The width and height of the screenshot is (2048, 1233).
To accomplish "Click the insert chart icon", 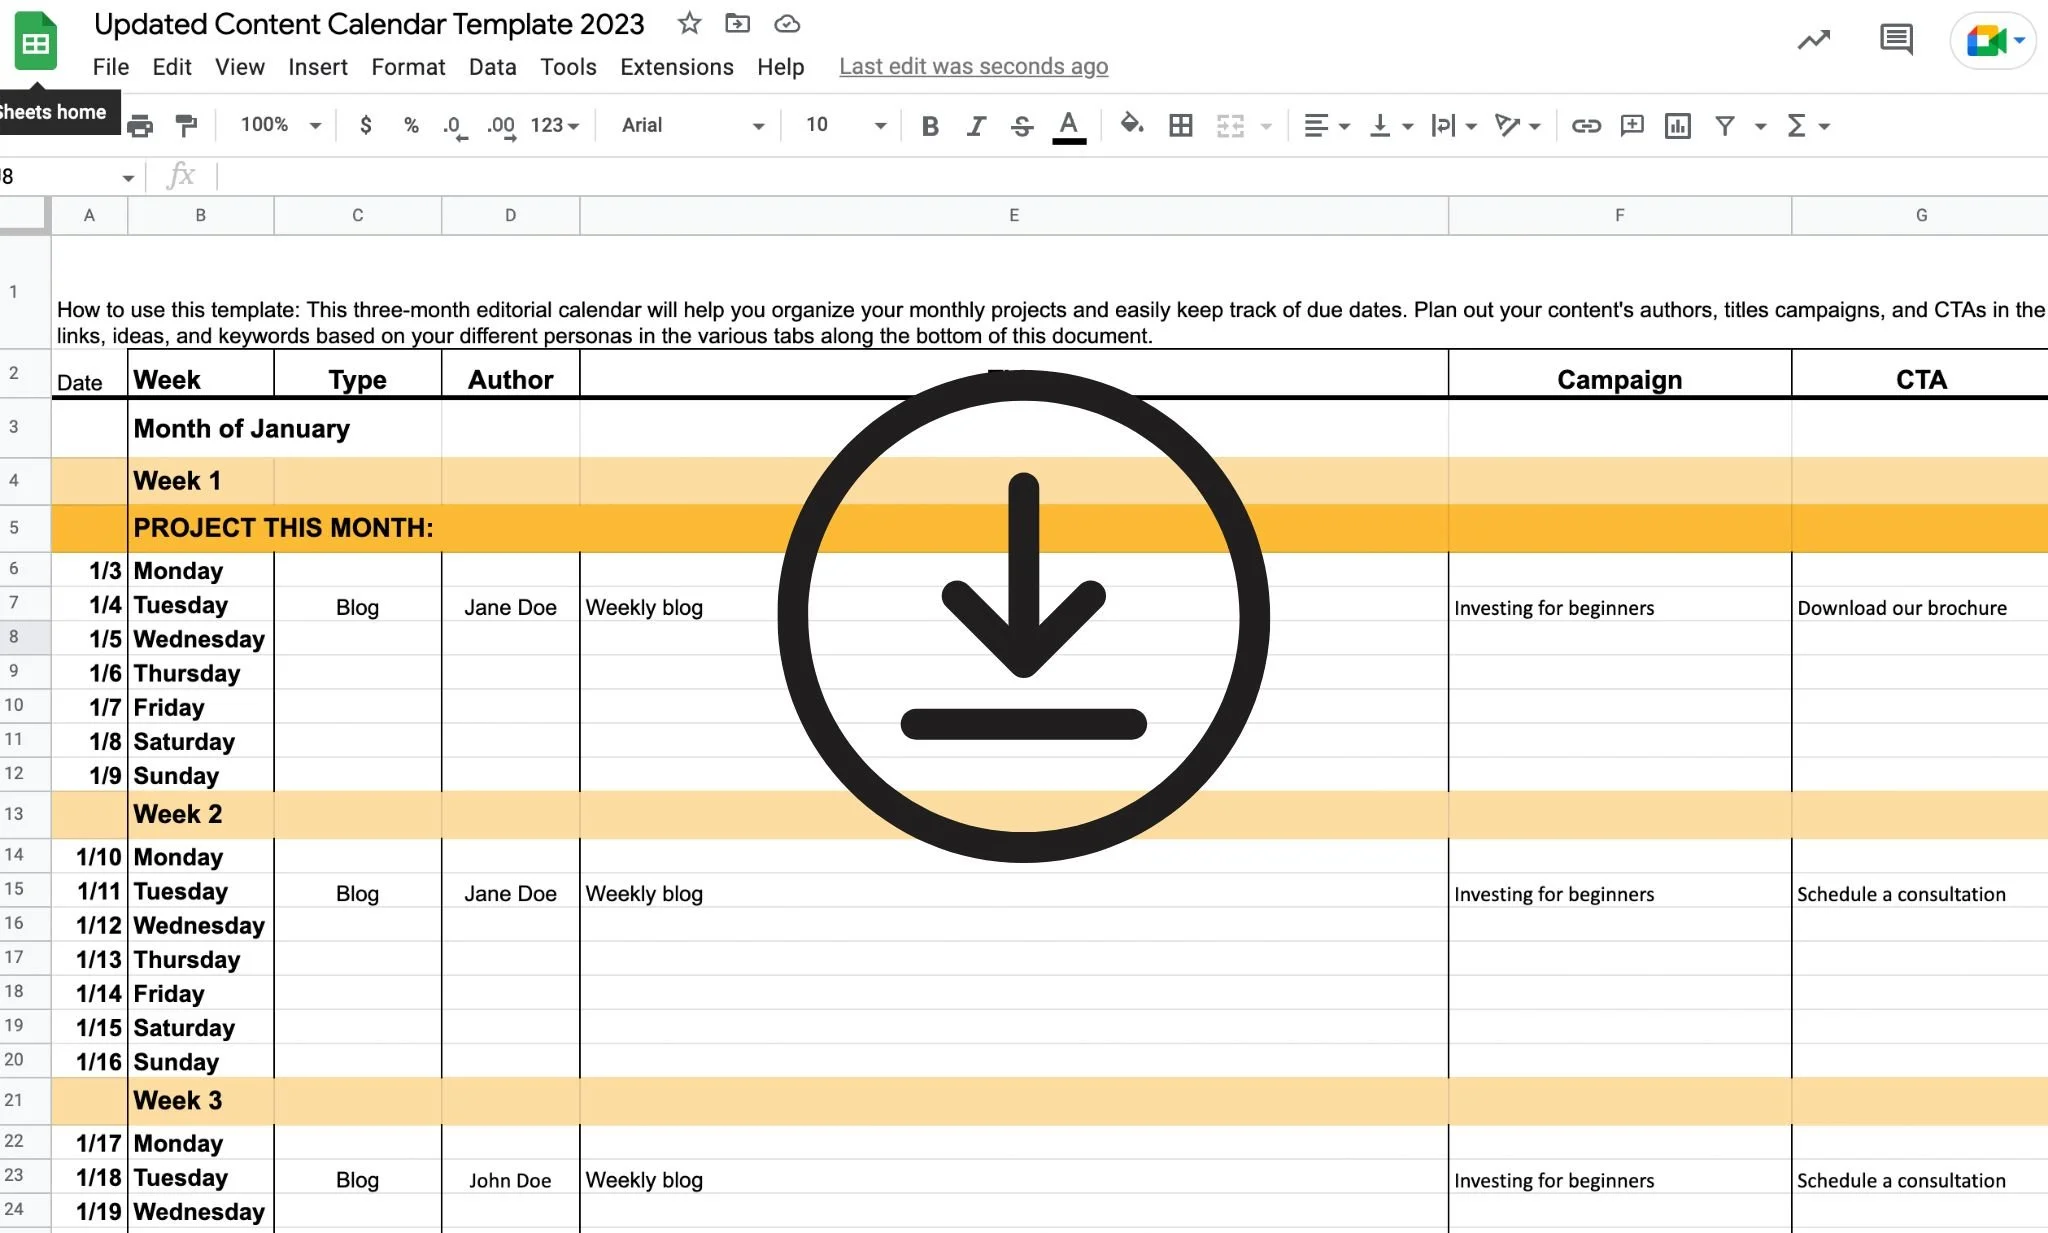I will (x=1678, y=126).
